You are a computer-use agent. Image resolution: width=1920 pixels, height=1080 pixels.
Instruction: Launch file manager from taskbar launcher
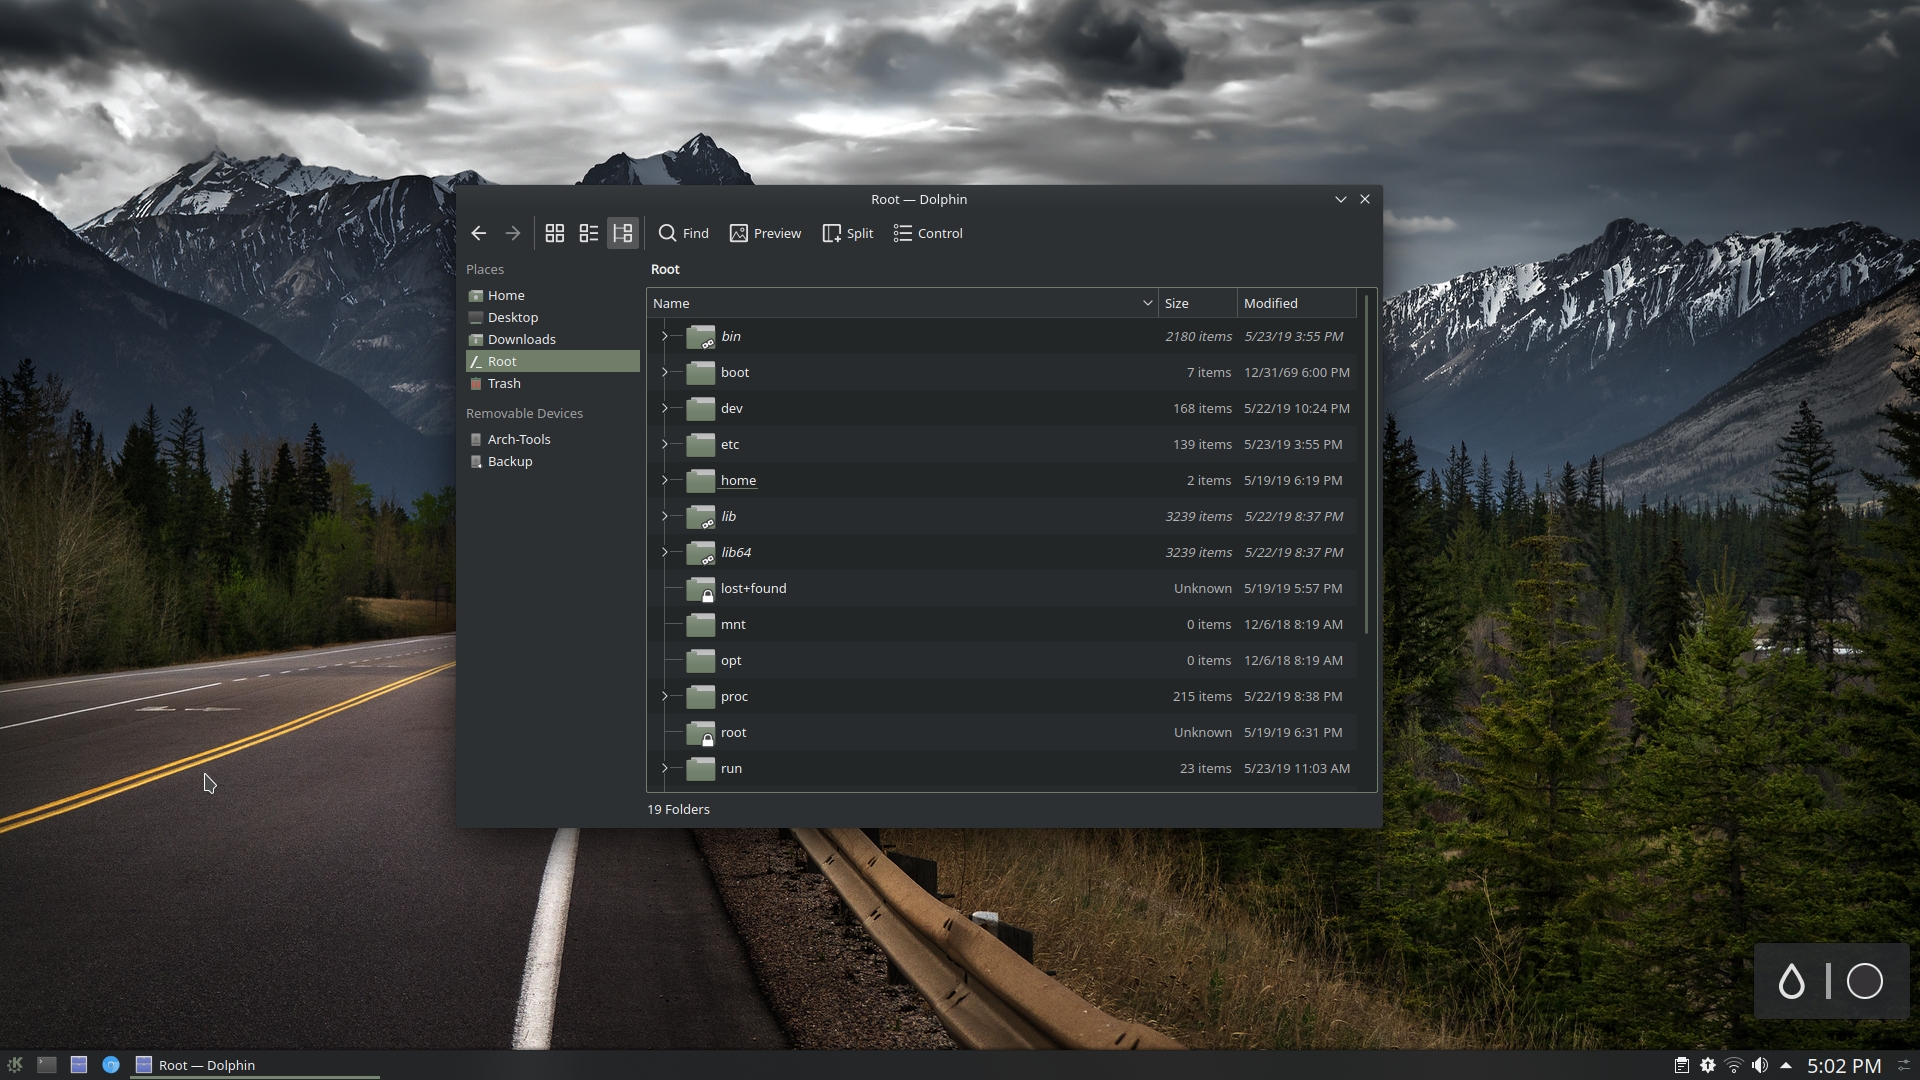click(x=79, y=1065)
